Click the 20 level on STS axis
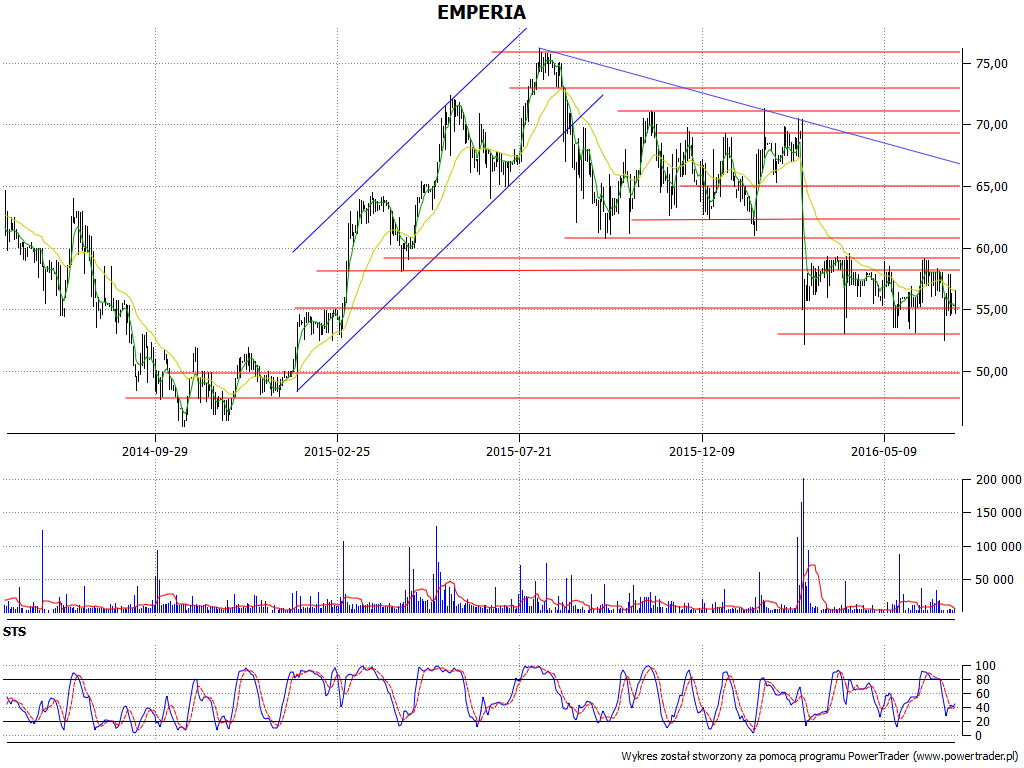1024x768 pixels. click(982, 722)
